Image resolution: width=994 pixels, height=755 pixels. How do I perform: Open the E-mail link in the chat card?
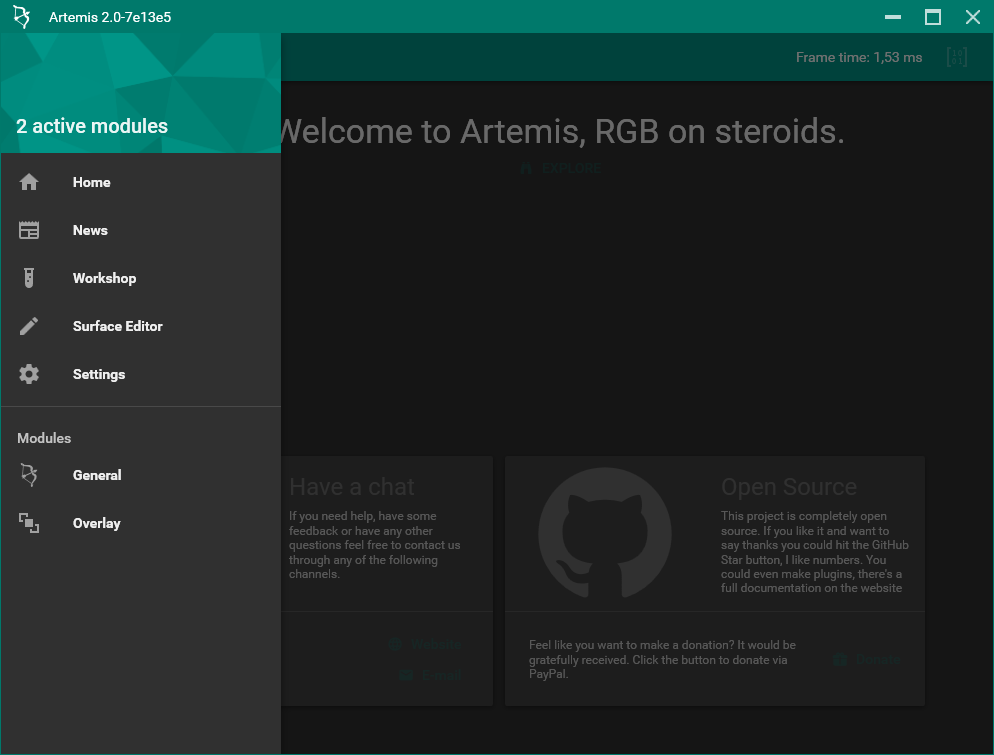tap(430, 675)
